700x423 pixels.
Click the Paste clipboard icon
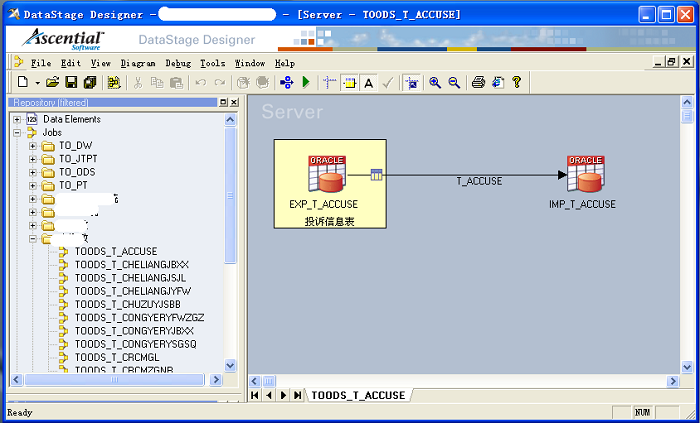coord(176,83)
